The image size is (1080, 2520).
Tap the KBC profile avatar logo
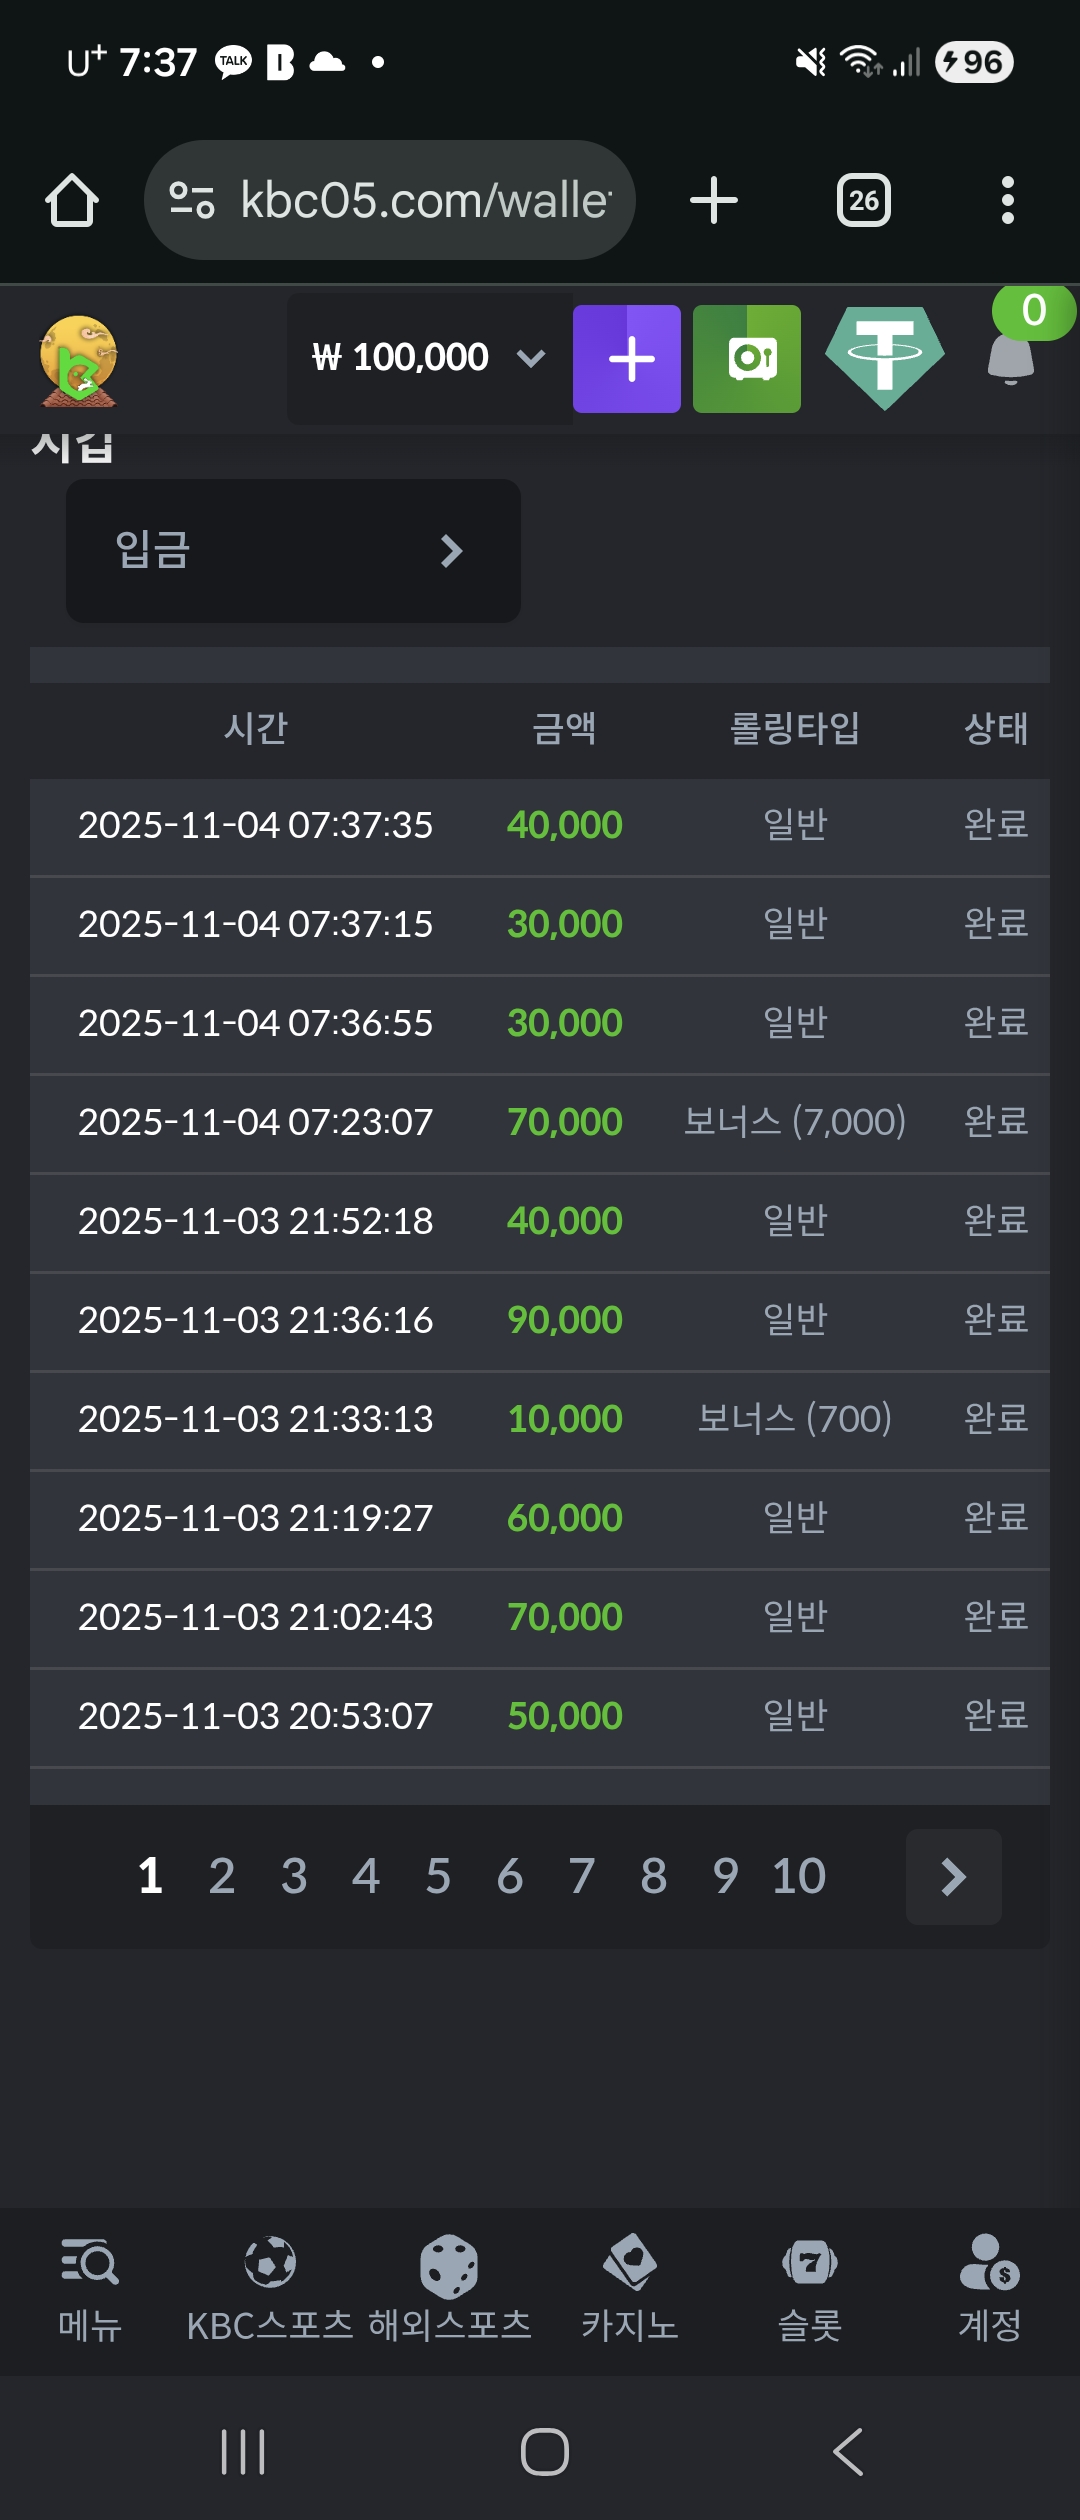(78, 361)
